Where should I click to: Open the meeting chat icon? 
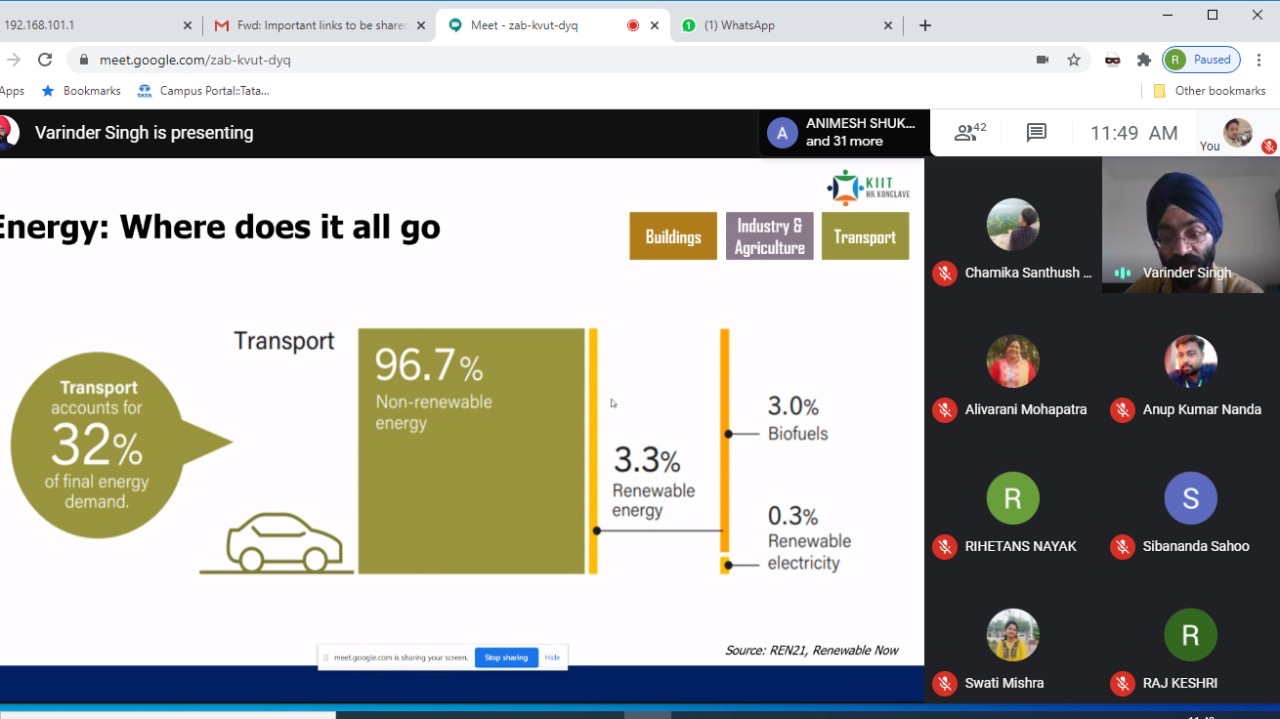(x=1036, y=132)
